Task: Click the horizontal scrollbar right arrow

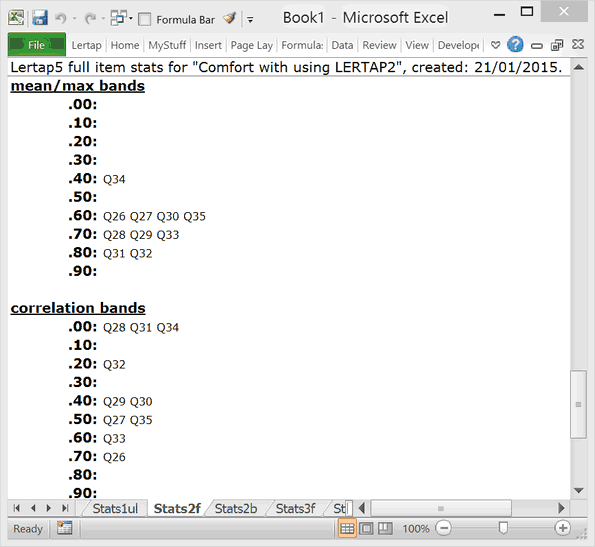Action: pyautogui.click(x=561, y=508)
